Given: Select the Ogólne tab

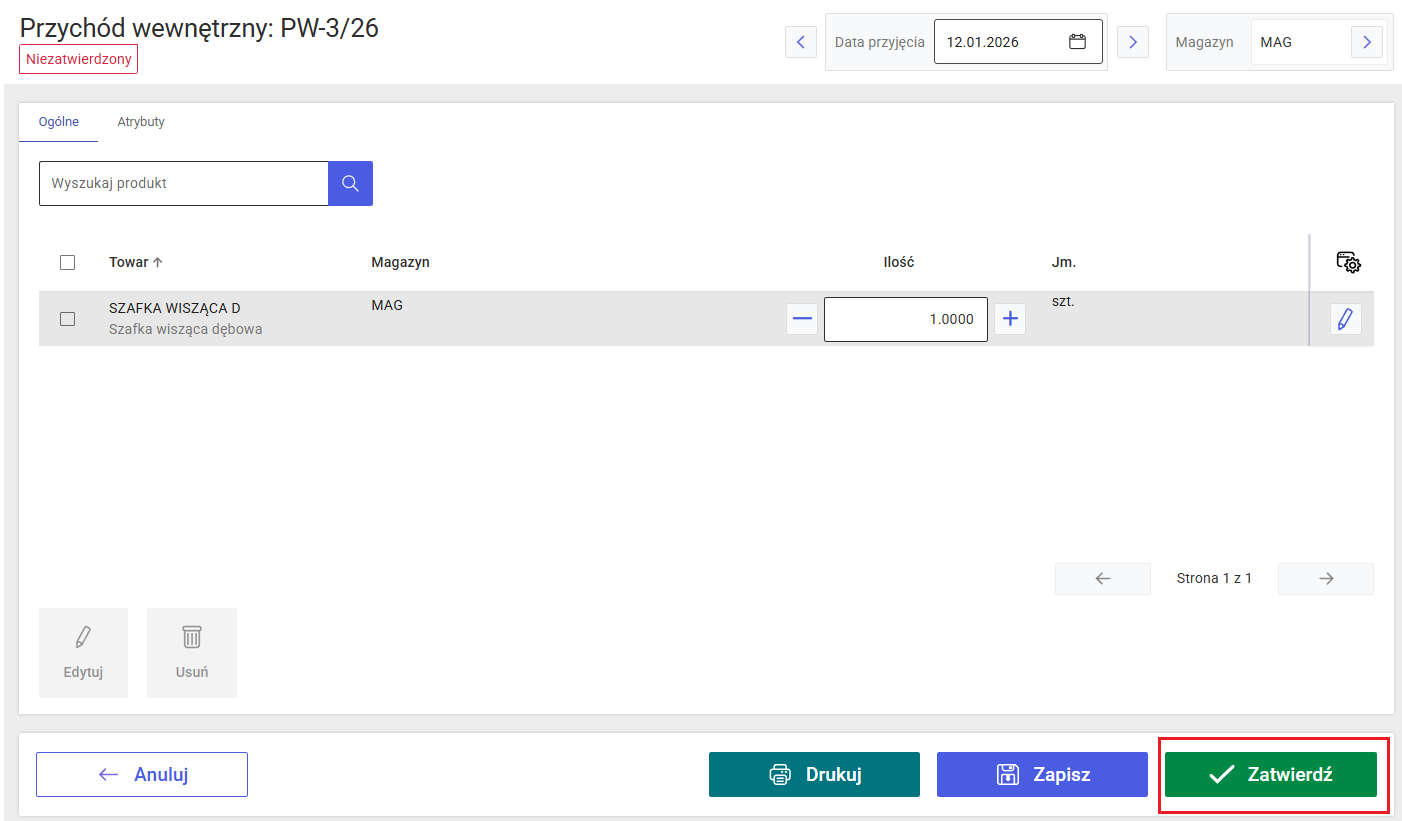Looking at the screenshot, I should pos(59,122).
